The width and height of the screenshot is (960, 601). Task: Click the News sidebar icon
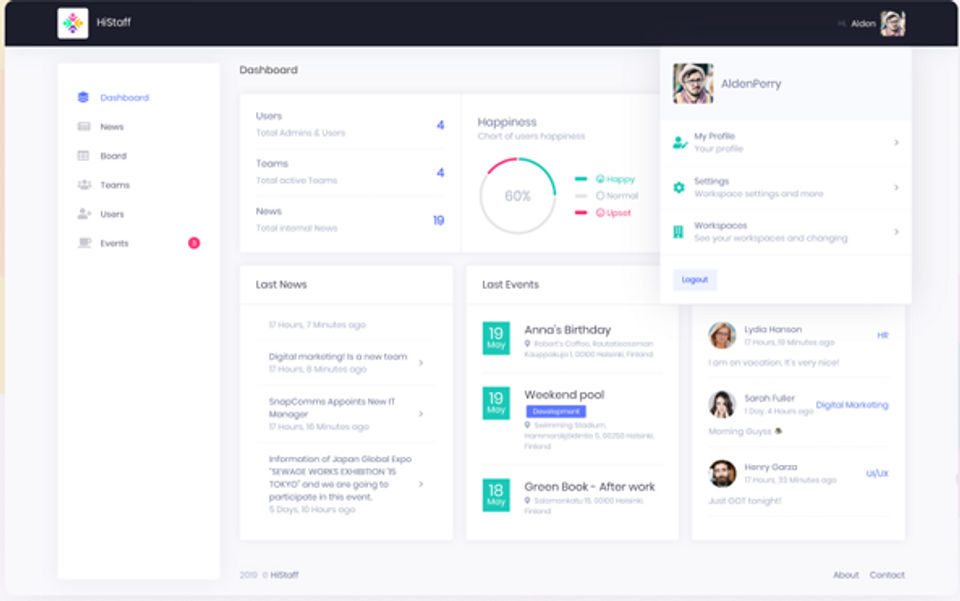(x=84, y=127)
